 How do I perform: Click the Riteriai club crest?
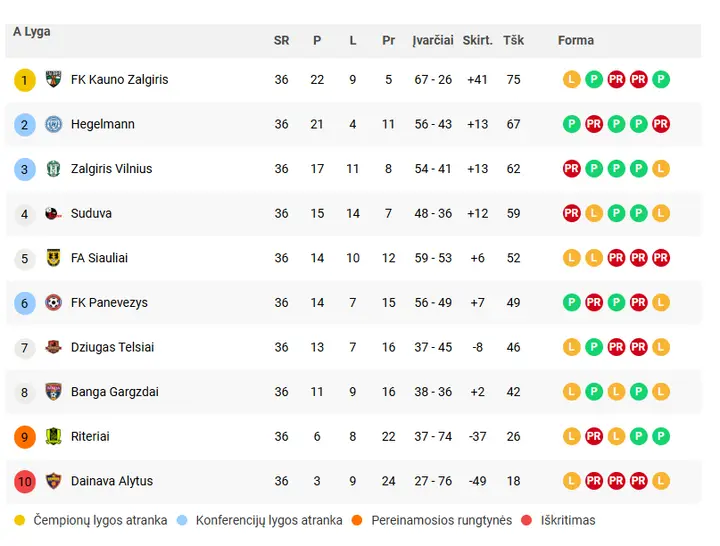pos(53,436)
